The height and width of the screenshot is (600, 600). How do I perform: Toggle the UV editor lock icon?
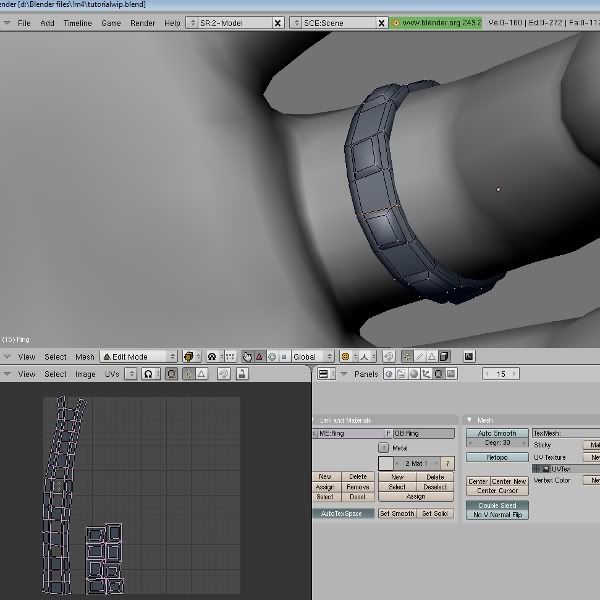(x=242, y=374)
